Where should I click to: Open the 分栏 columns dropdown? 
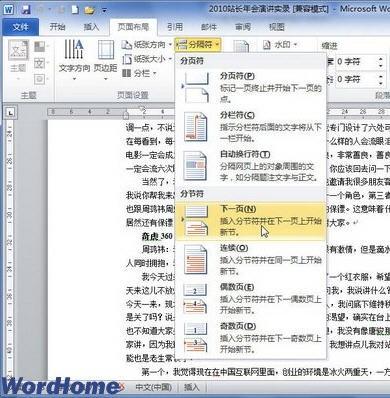coord(139,73)
